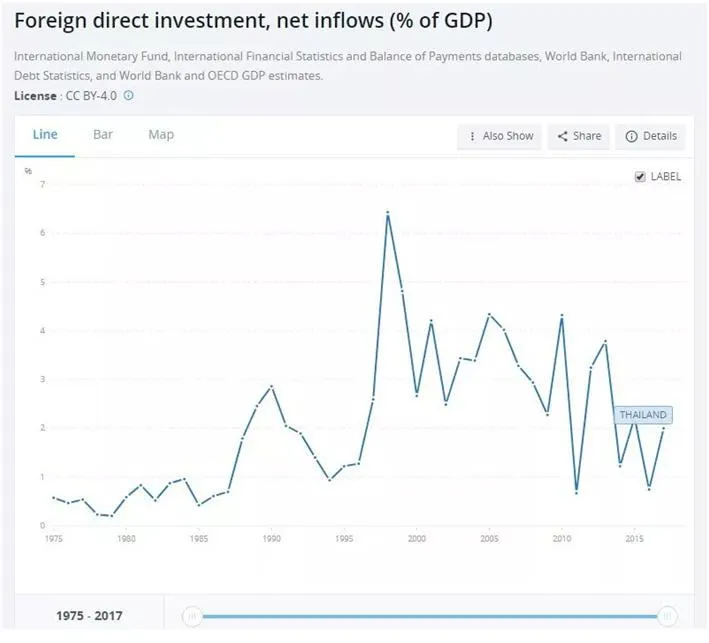Click the highest peak data point near 1998

coord(387,212)
